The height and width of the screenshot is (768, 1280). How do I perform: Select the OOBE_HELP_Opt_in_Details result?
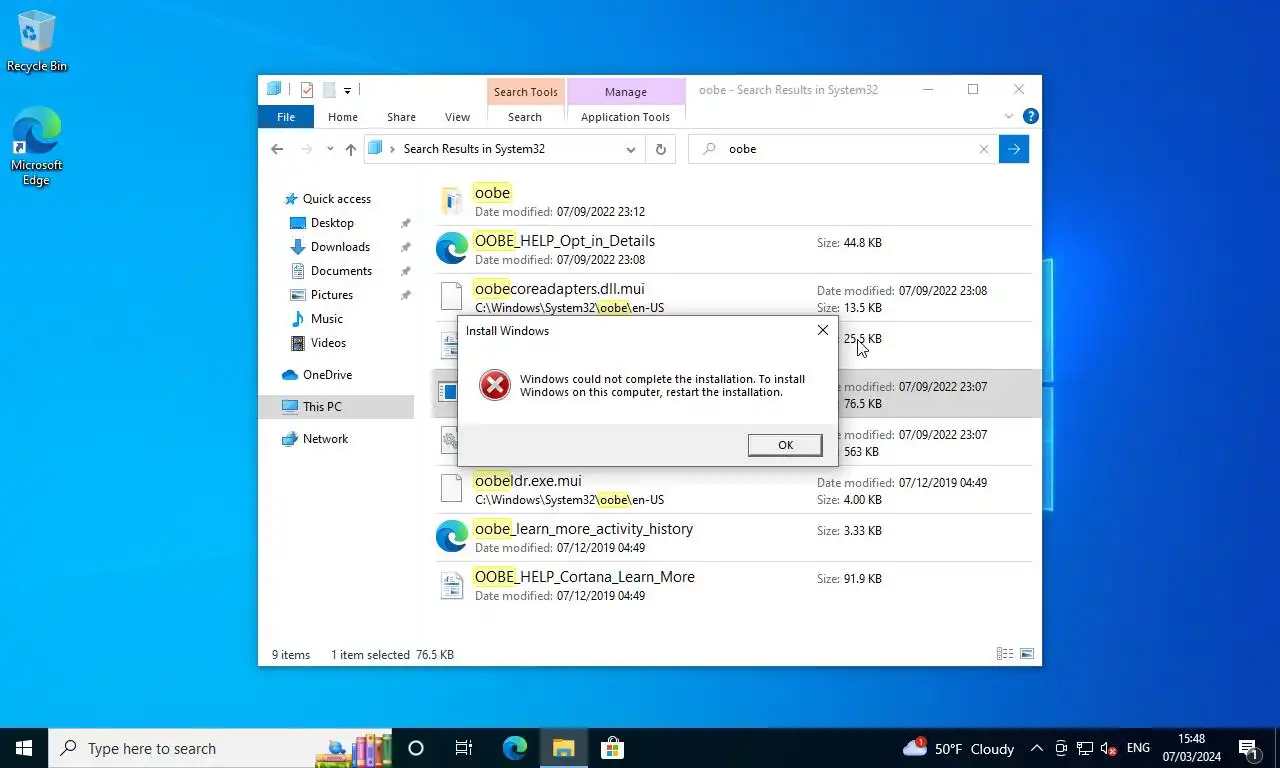(734, 250)
